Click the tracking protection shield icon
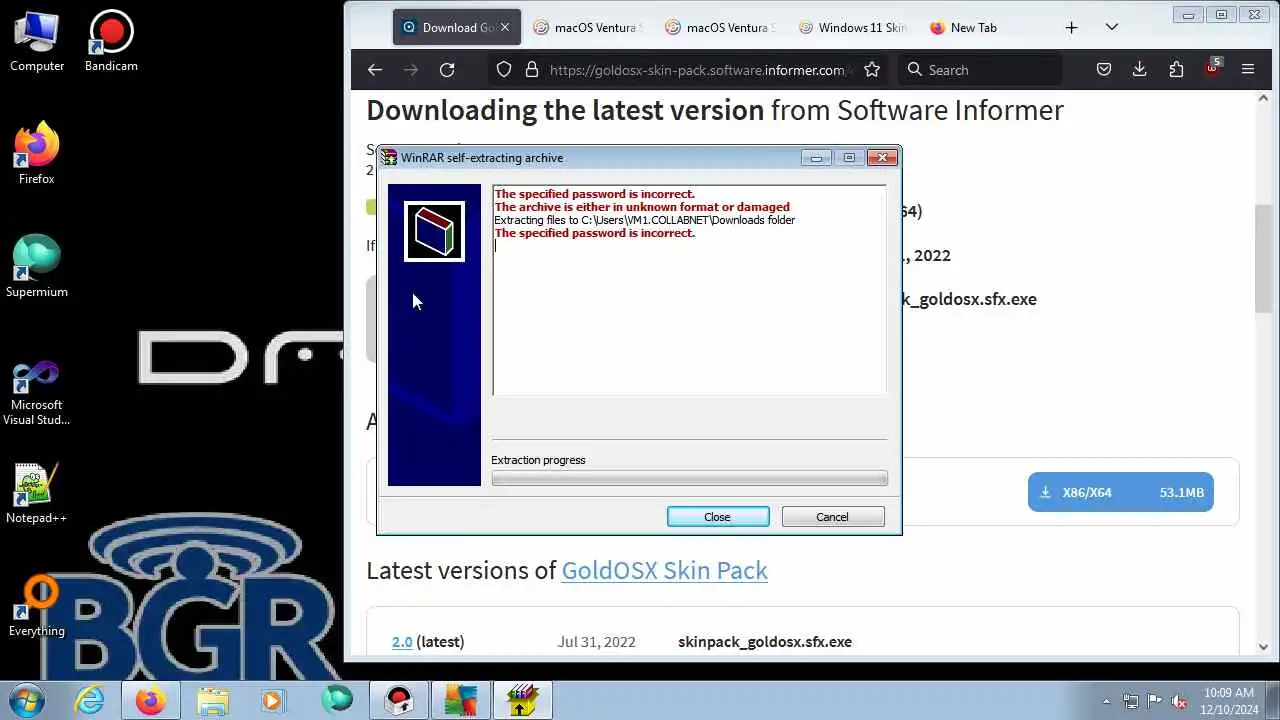Screen dimensions: 1280x720 pos(504,70)
